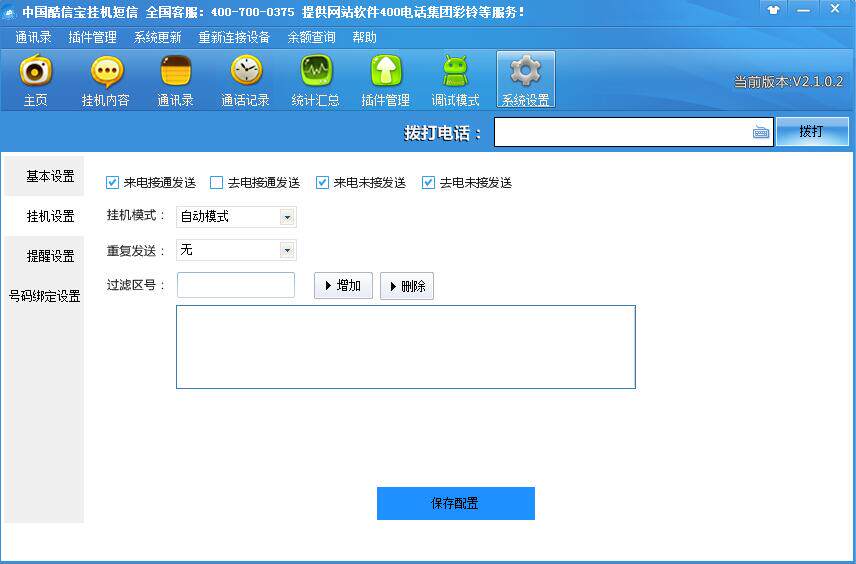Uncheck the 来电接通发送 checkbox
Screen dimensions: 856x564
113,183
